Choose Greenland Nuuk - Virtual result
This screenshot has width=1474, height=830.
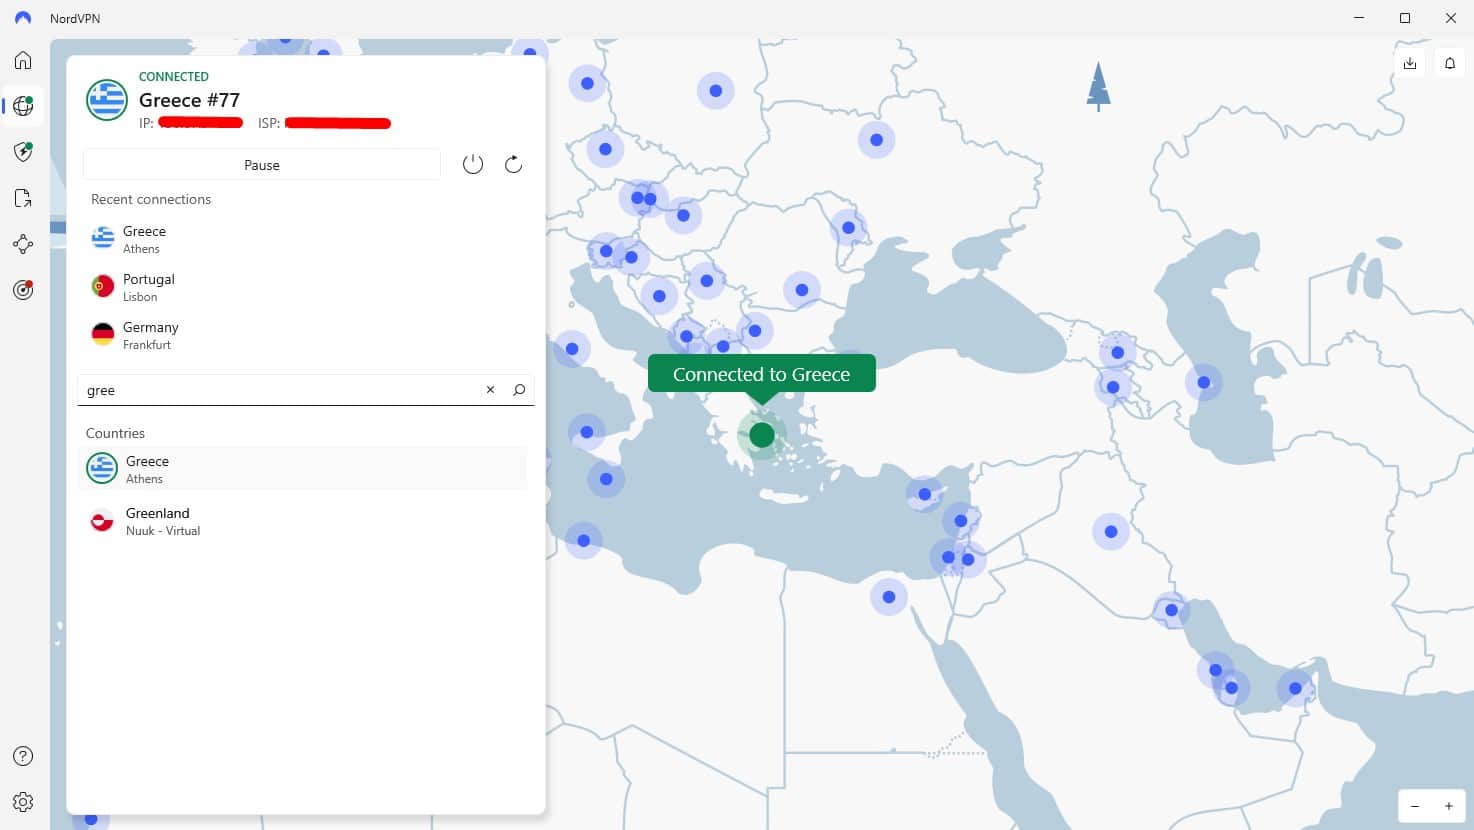tap(303, 521)
